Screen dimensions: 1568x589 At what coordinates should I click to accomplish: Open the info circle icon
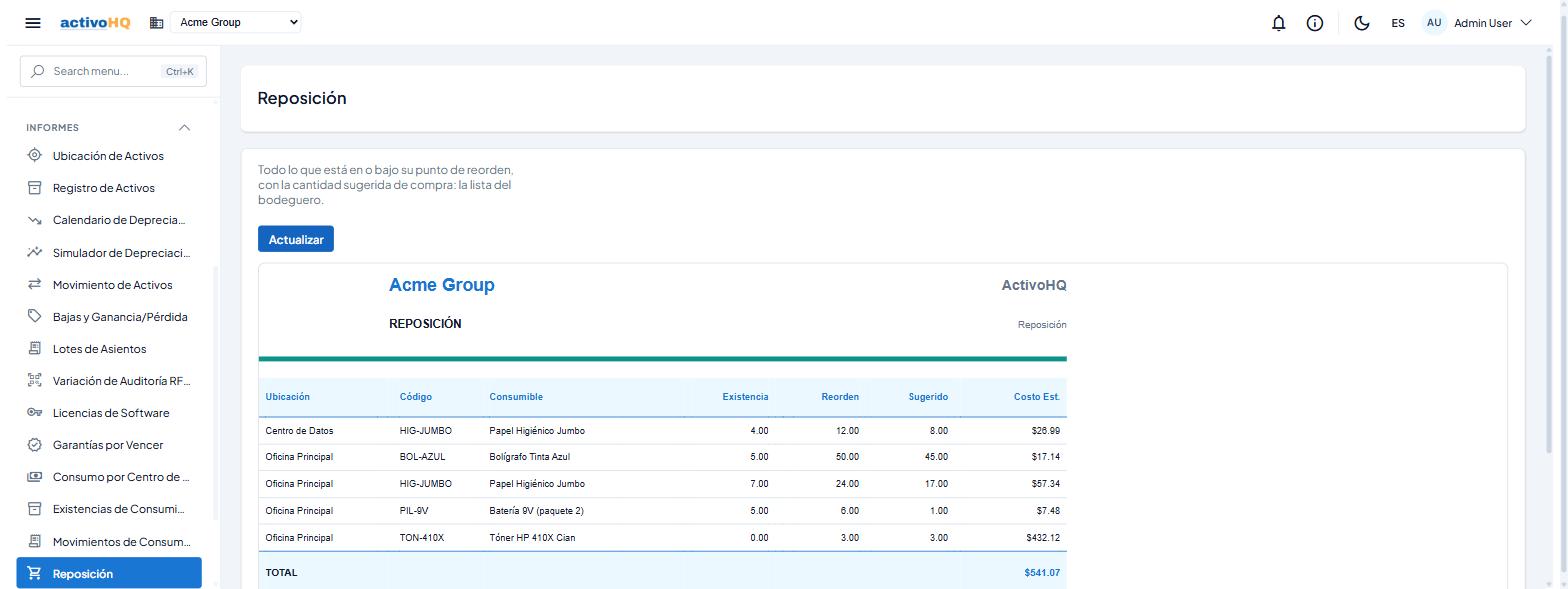coord(1315,23)
